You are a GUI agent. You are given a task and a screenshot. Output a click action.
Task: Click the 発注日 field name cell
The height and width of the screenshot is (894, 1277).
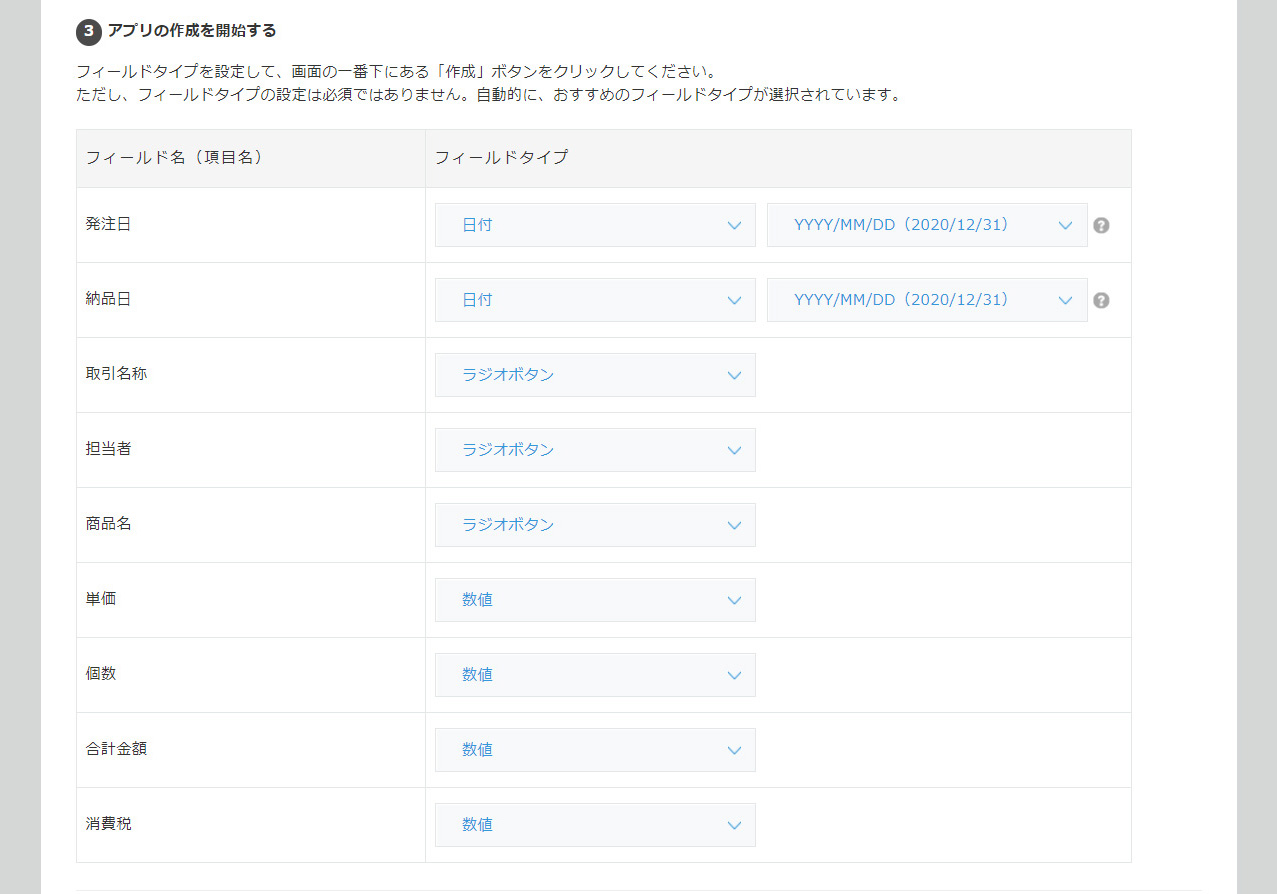pyautogui.click(x=251, y=225)
